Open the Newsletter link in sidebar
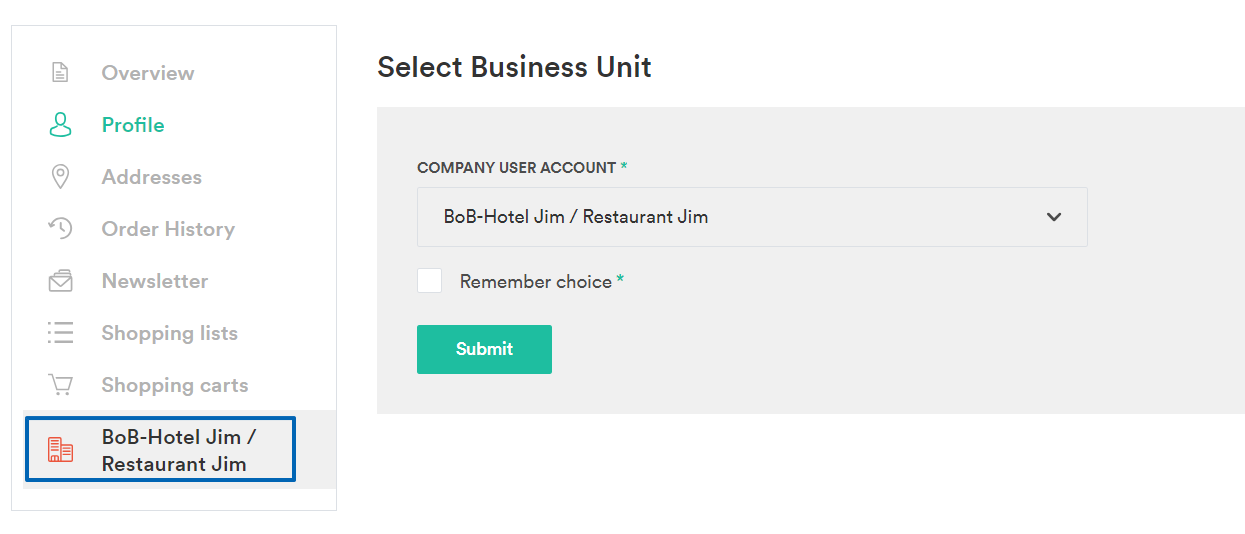The width and height of the screenshot is (1245, 534). pyautogui.click(x=155, y=281)
